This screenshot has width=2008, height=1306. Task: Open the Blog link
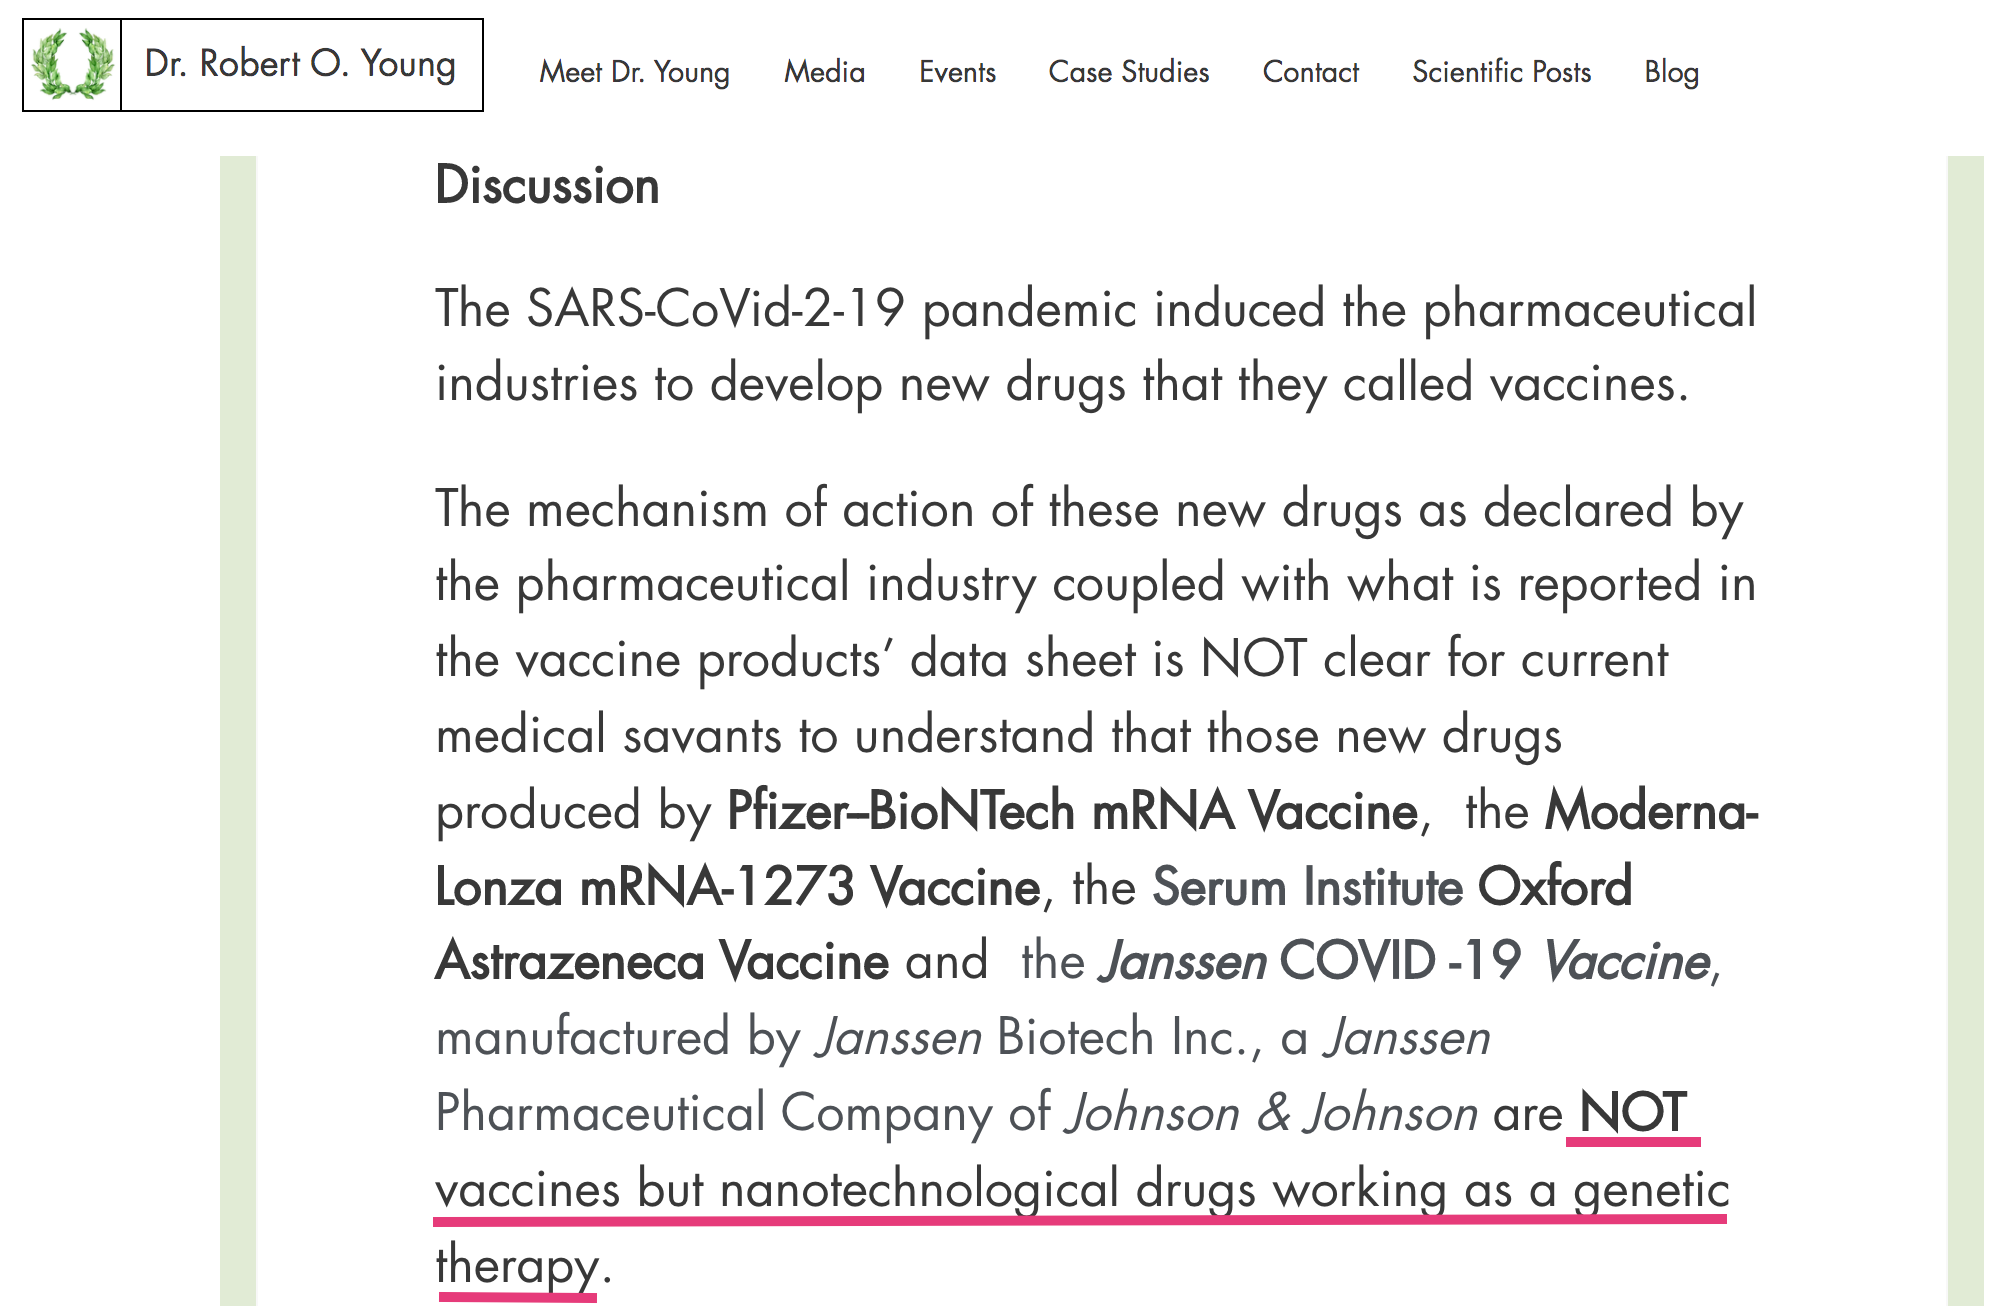[x=1671, y=72]
